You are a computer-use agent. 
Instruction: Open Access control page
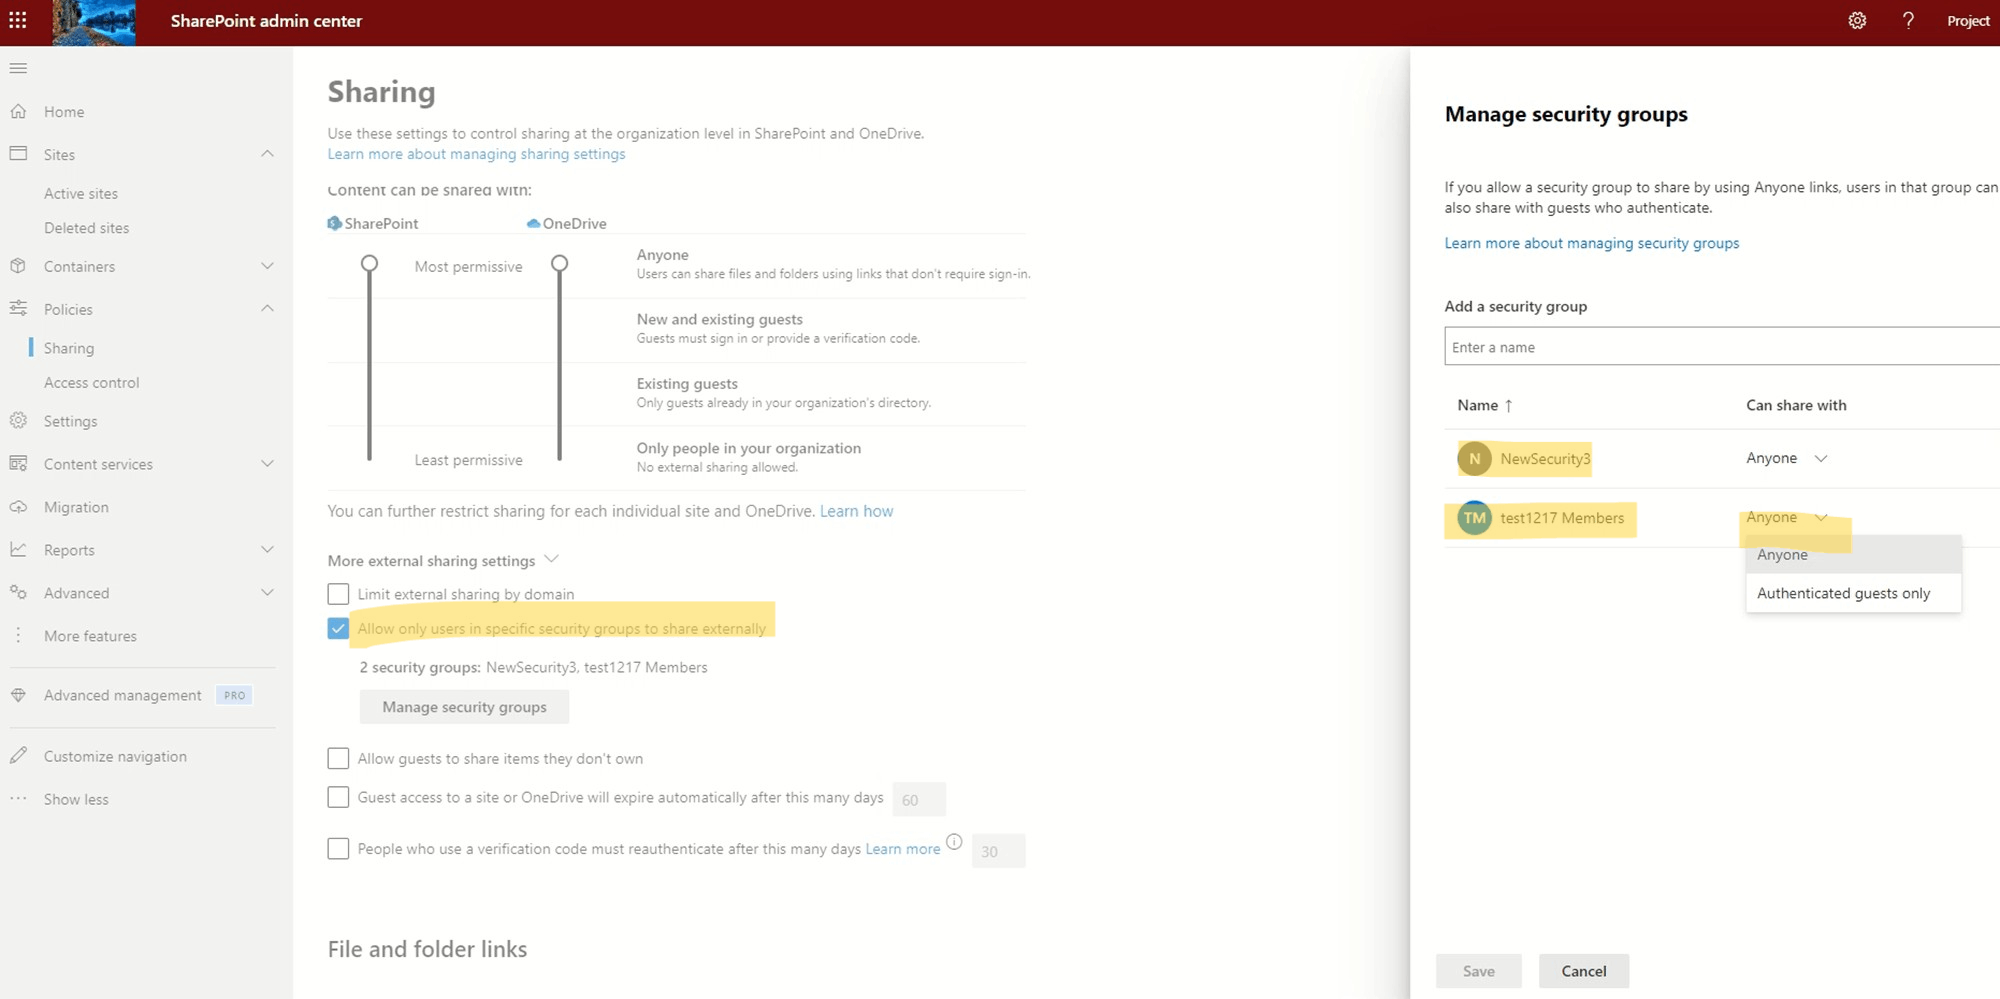click(x=91, y=383)
